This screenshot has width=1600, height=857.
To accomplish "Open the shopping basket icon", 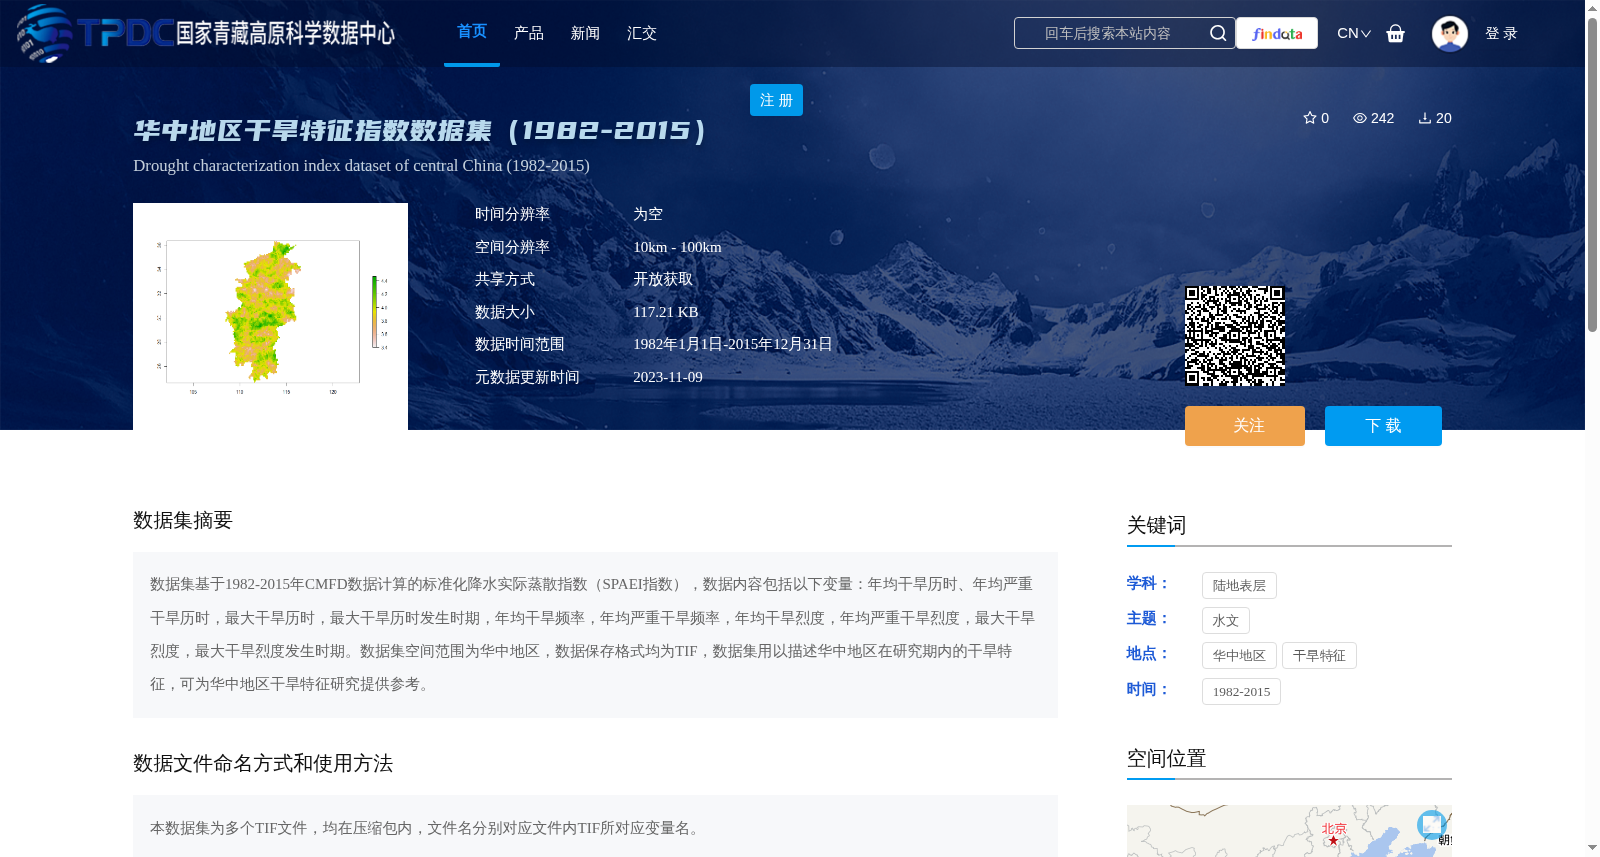I will tap(1395, 33).
